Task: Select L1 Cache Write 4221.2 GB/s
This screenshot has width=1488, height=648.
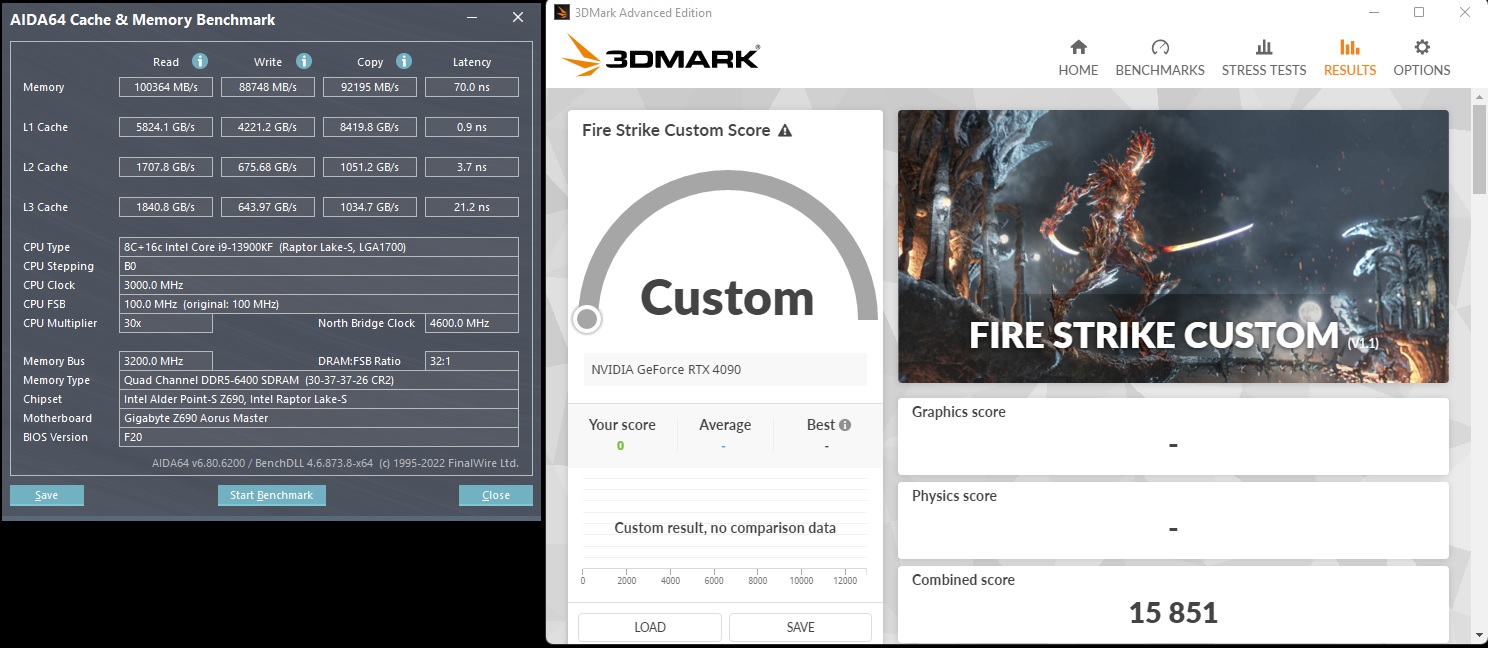Action: 268,127
